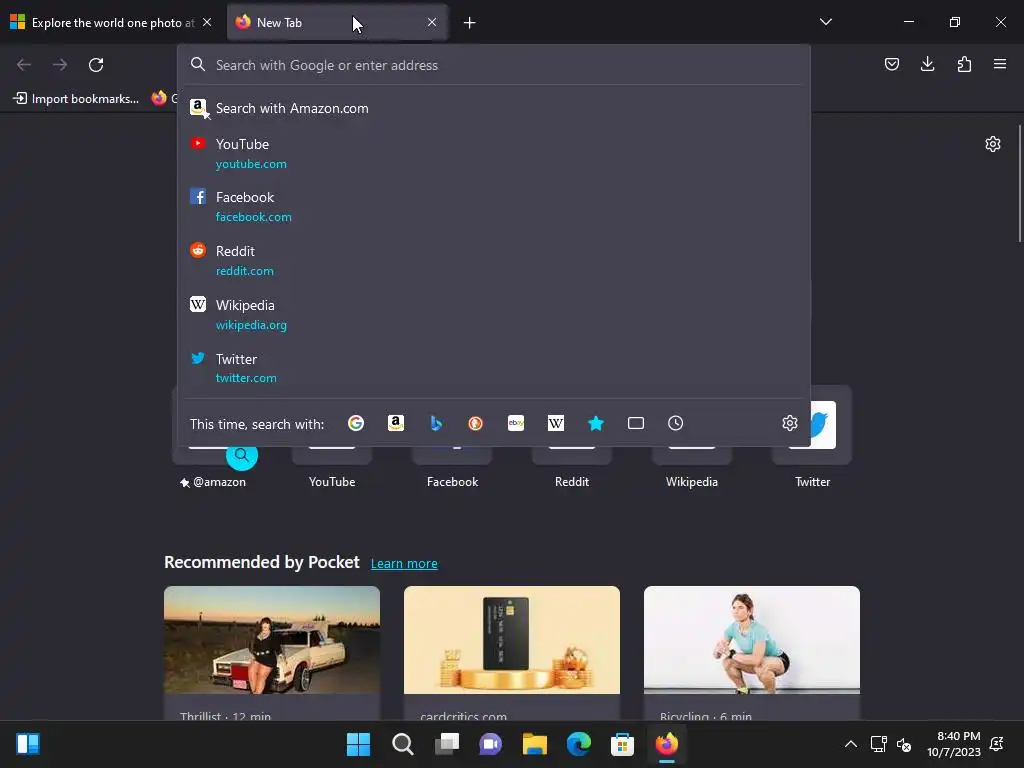The image size is (1024, 768).
Task: Open the Widgets panel on the taskbar
Action: click(x=28, y=744)
